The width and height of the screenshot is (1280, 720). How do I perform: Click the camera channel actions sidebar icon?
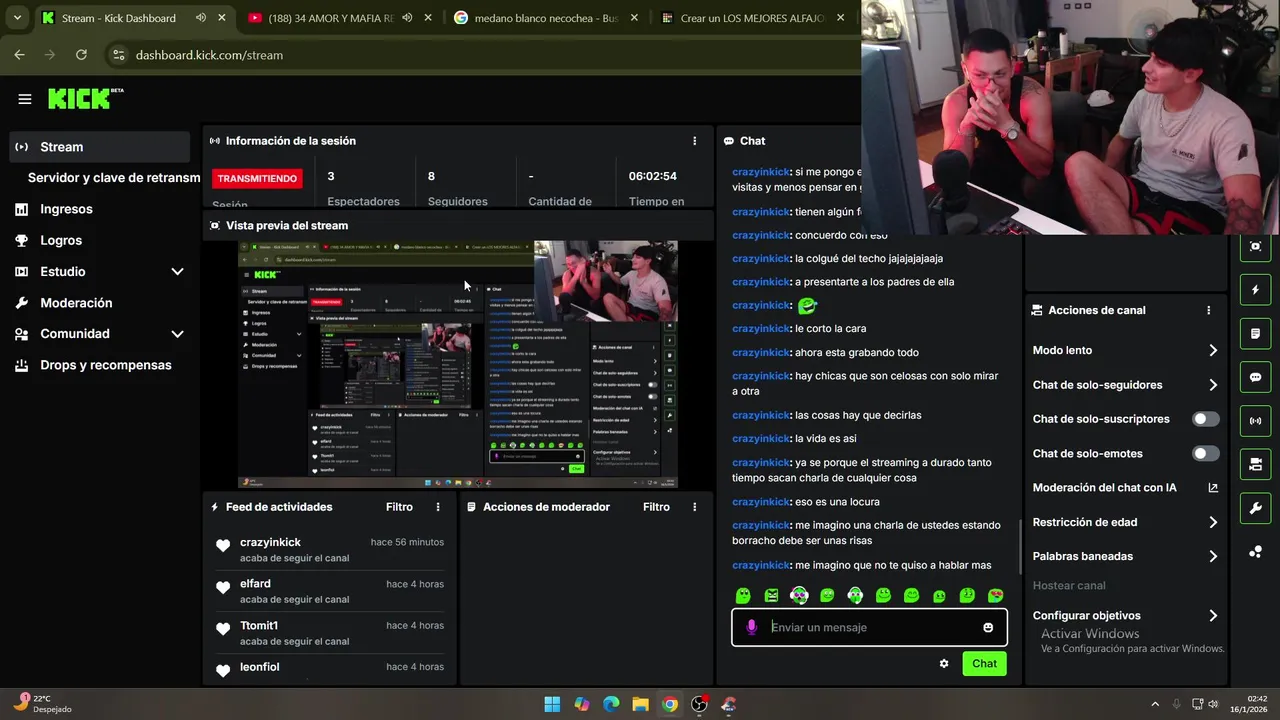(x=1256, y=464)
